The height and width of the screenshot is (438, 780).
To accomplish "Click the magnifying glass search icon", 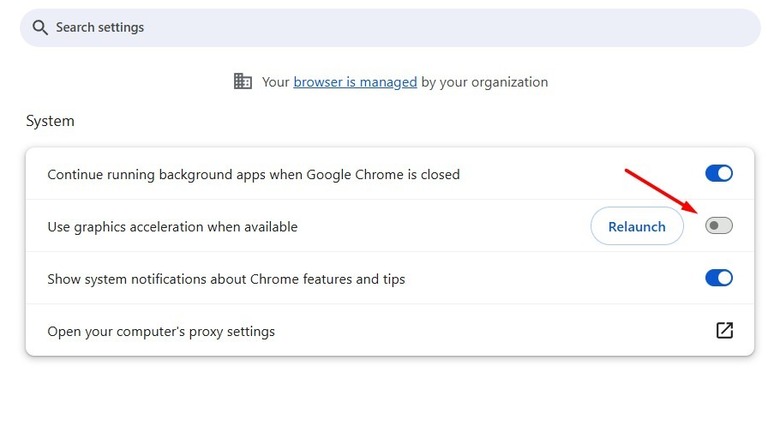I will (x=40, y=28).
